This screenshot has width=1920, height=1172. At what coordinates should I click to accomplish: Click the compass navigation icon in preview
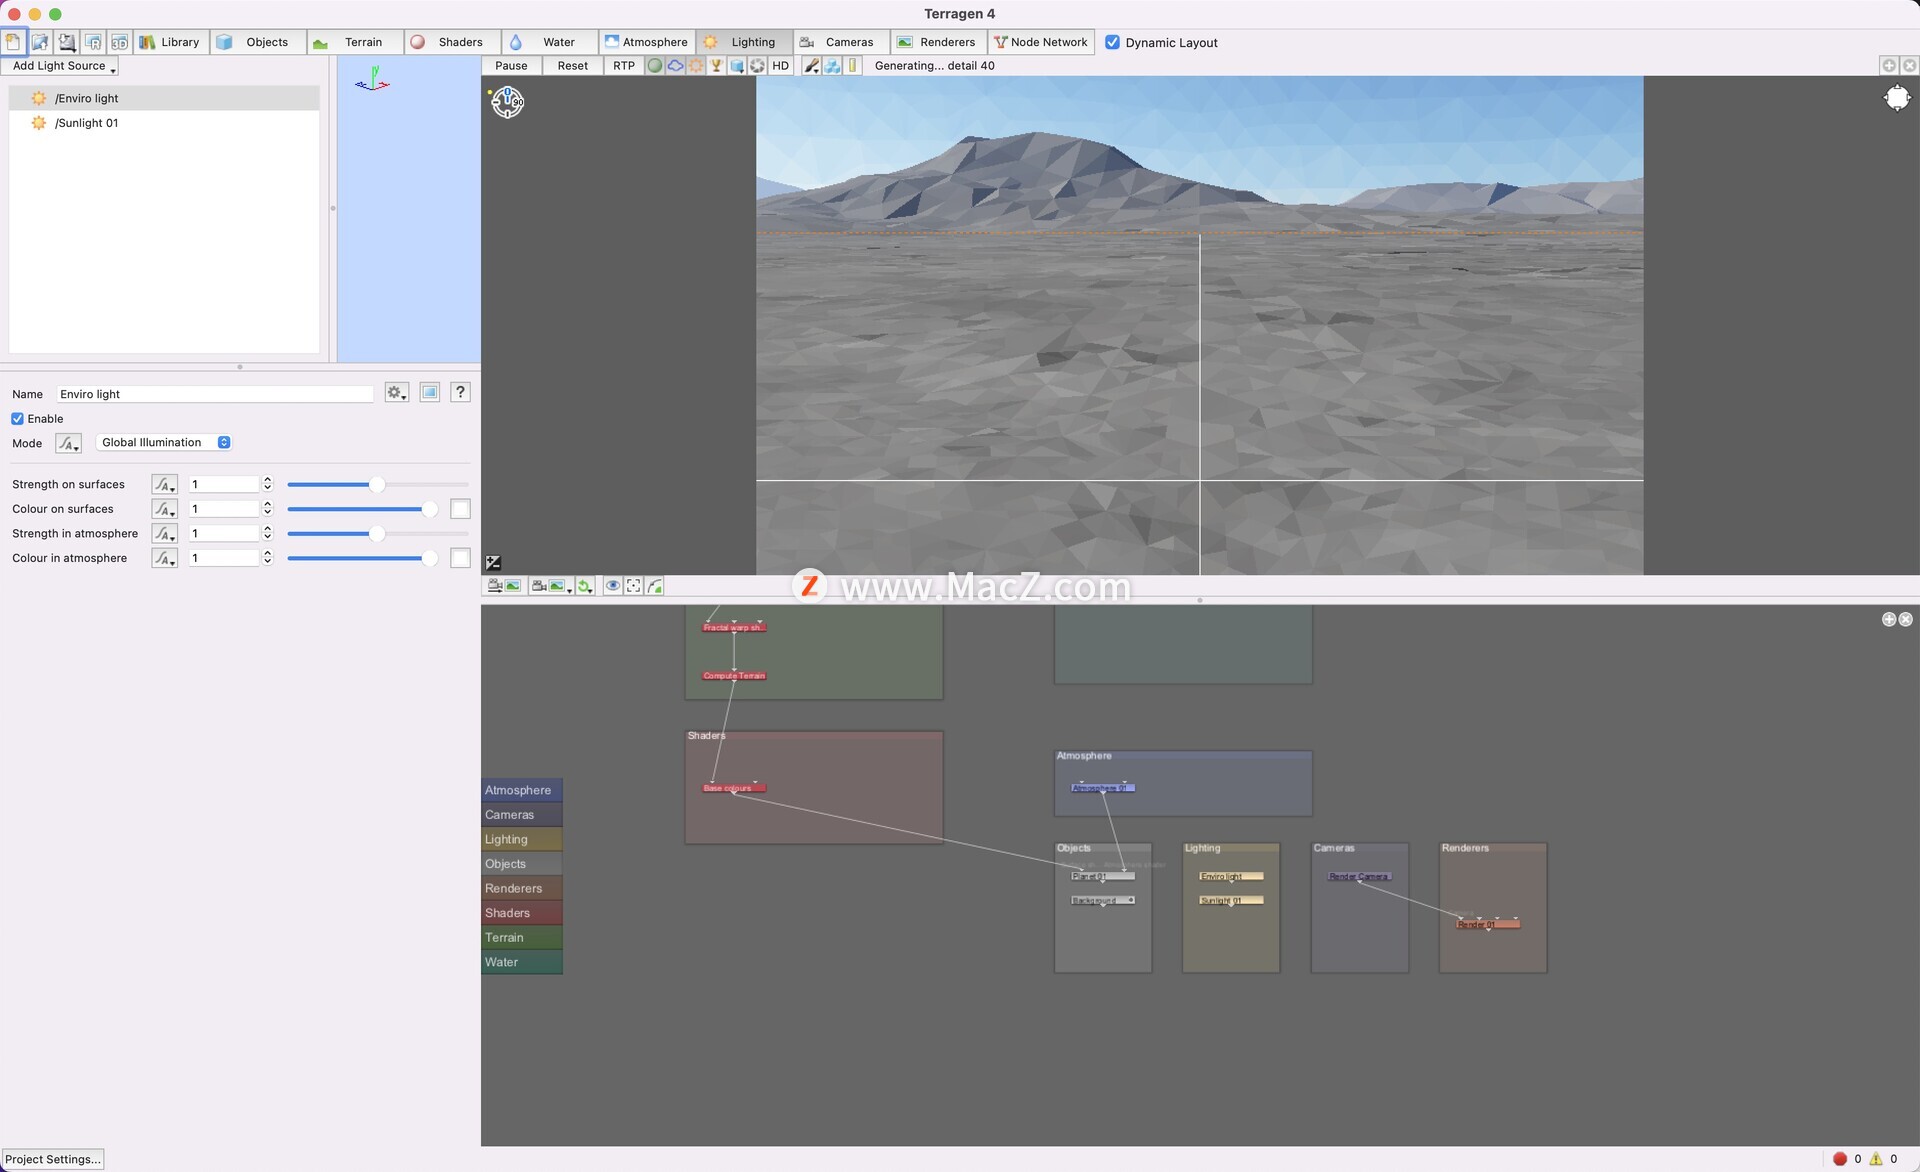coord(507,101)
